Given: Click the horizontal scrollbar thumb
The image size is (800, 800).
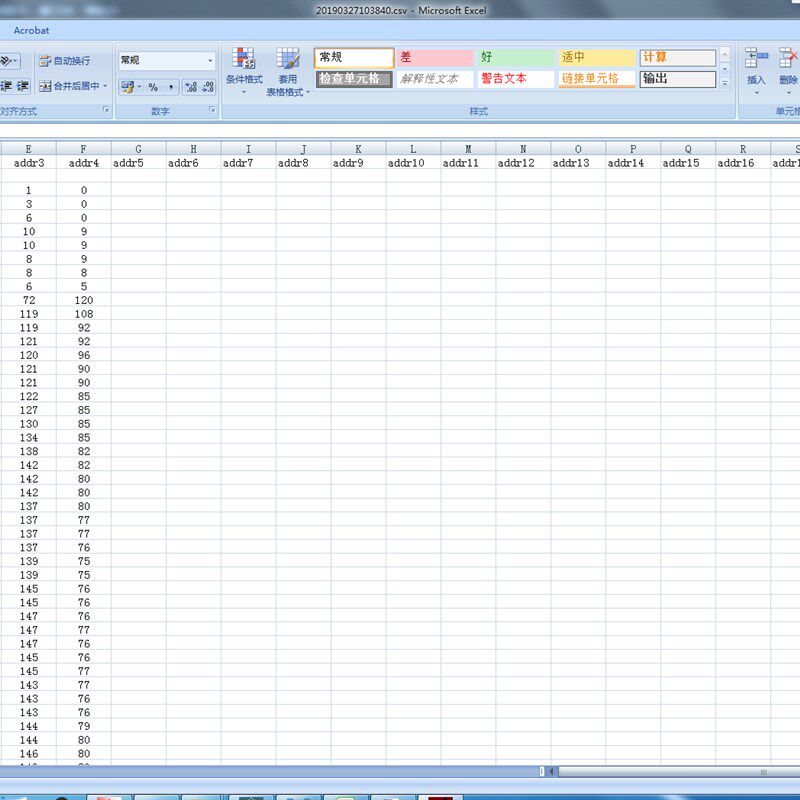Looking at the screenshot, I should [679, 772].
